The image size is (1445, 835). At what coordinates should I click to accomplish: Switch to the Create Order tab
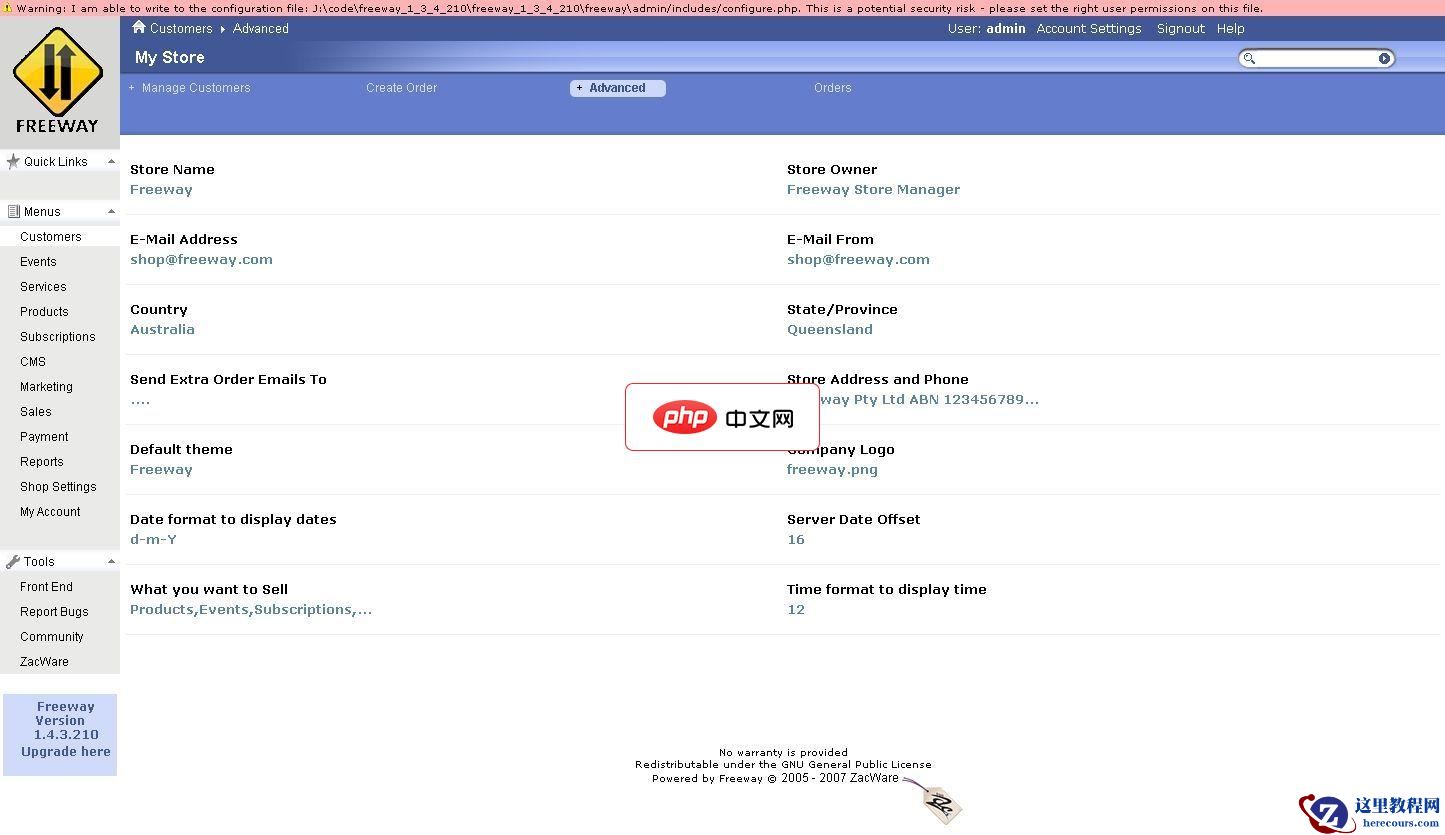401,88
